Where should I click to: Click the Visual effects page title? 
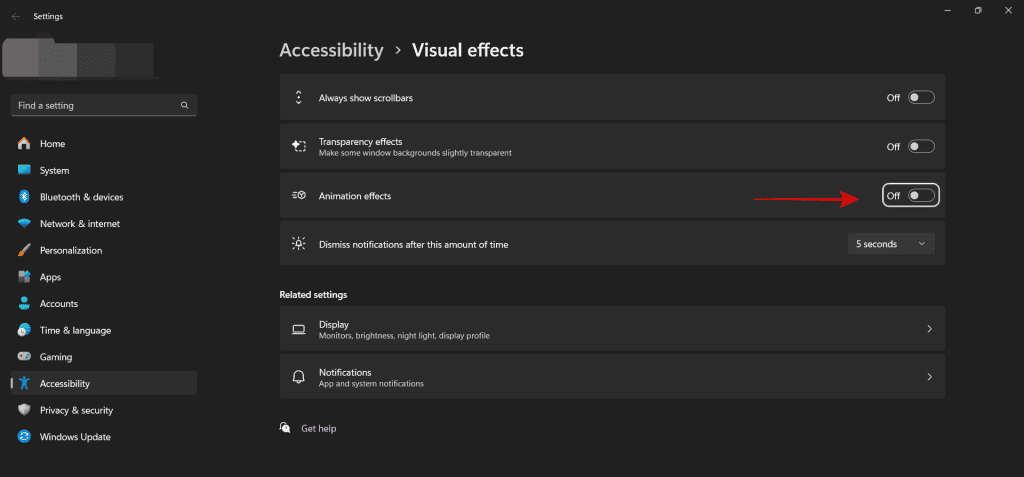(468, 50)
